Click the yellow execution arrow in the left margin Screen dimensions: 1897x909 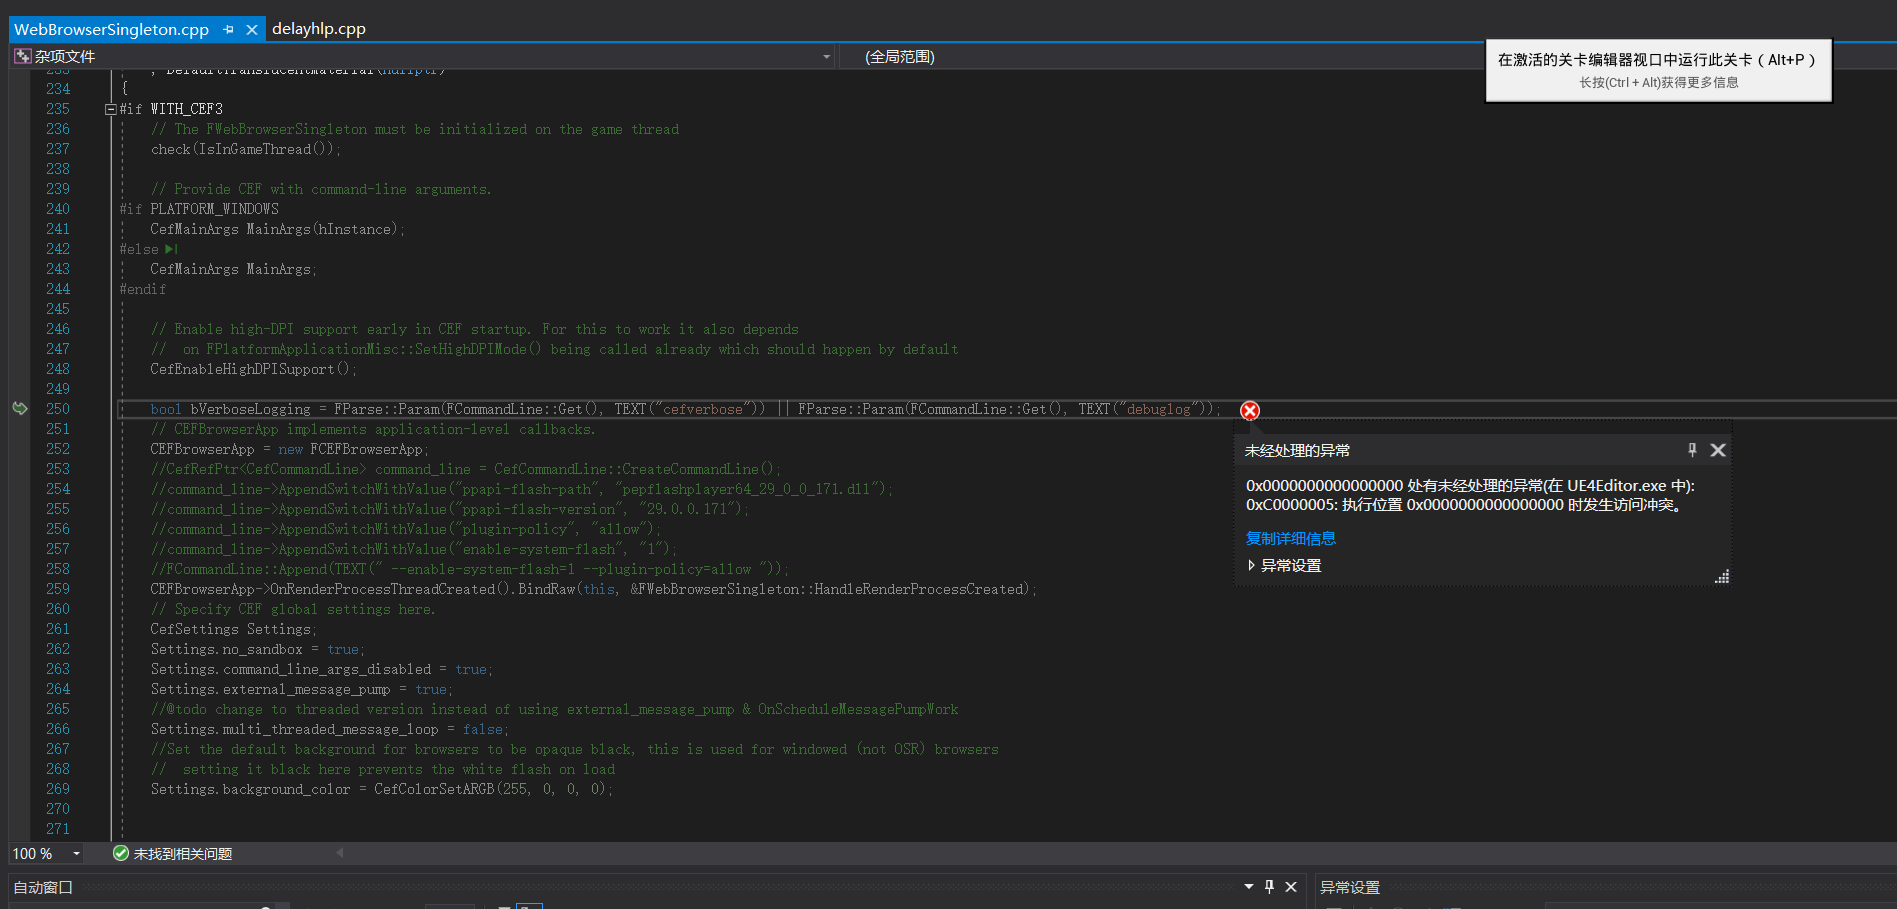pos(20,408)
